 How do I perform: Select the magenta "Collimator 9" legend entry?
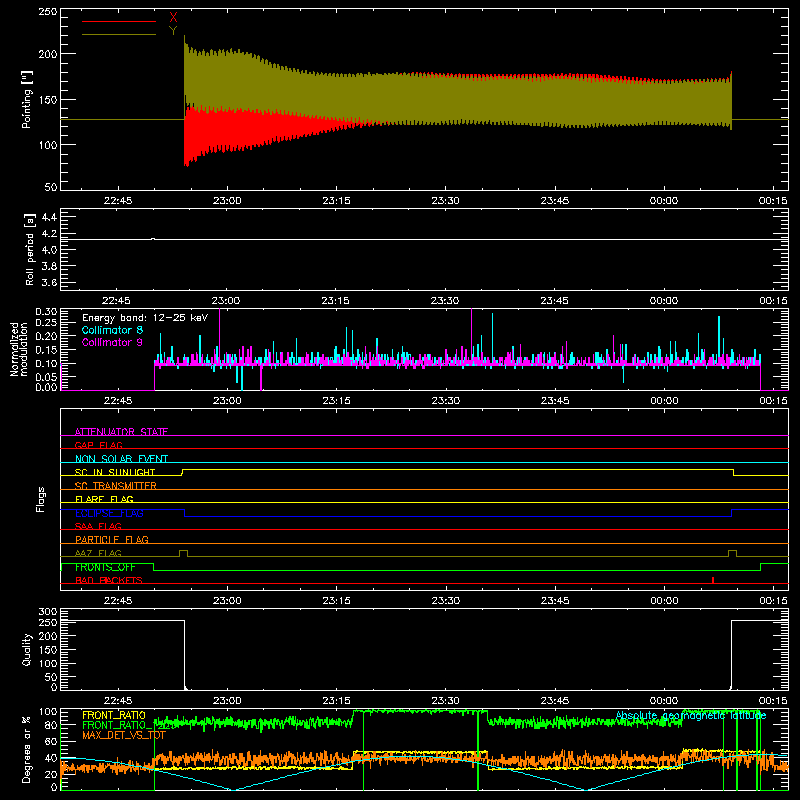coord(112,342)
